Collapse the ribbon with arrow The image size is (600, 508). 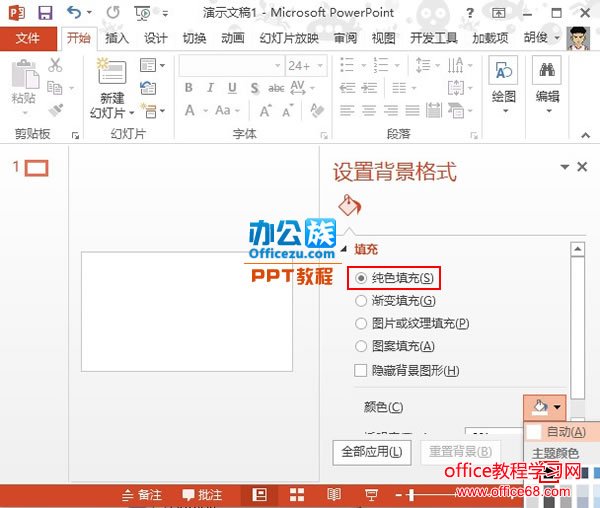click(x=585, y=135)
